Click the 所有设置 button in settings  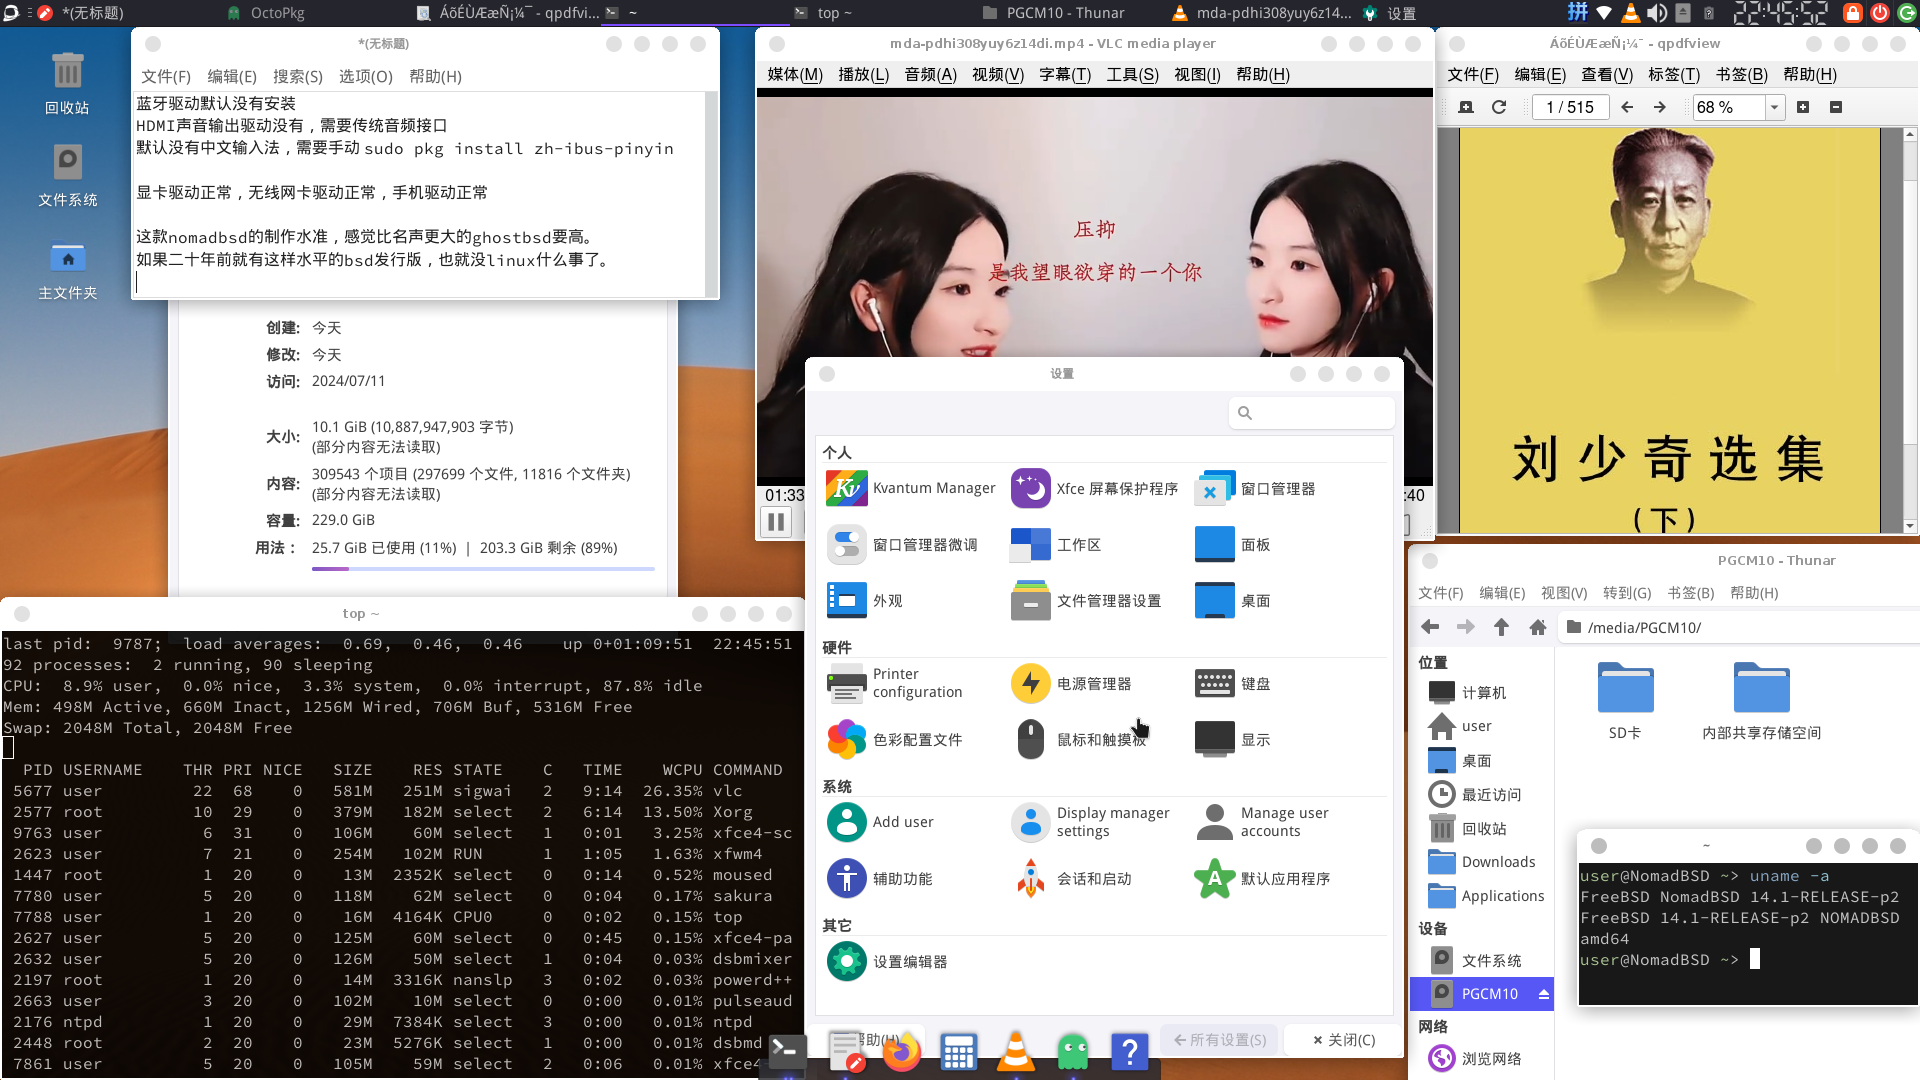point(1219,1040)
